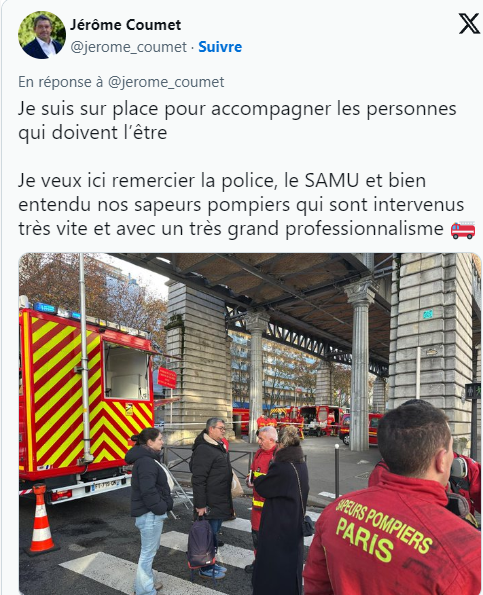
Task: Click the green sticker on the pillar
Action: [428, 314]
